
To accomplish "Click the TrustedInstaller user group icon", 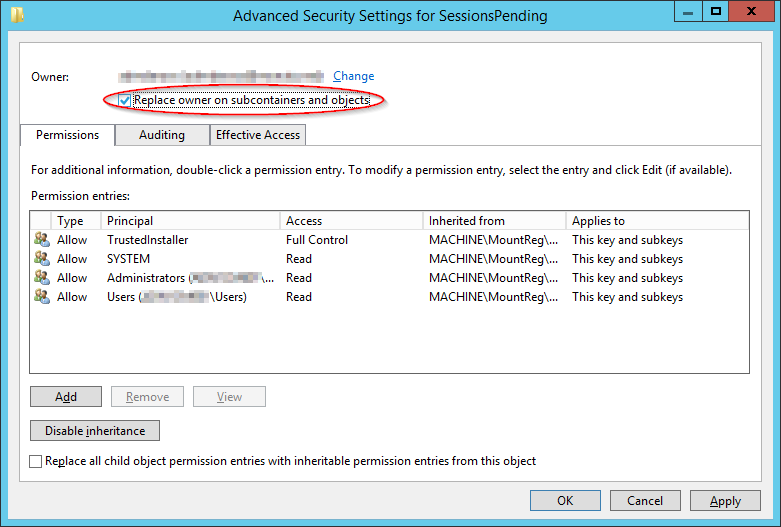I will pos(42,240).
